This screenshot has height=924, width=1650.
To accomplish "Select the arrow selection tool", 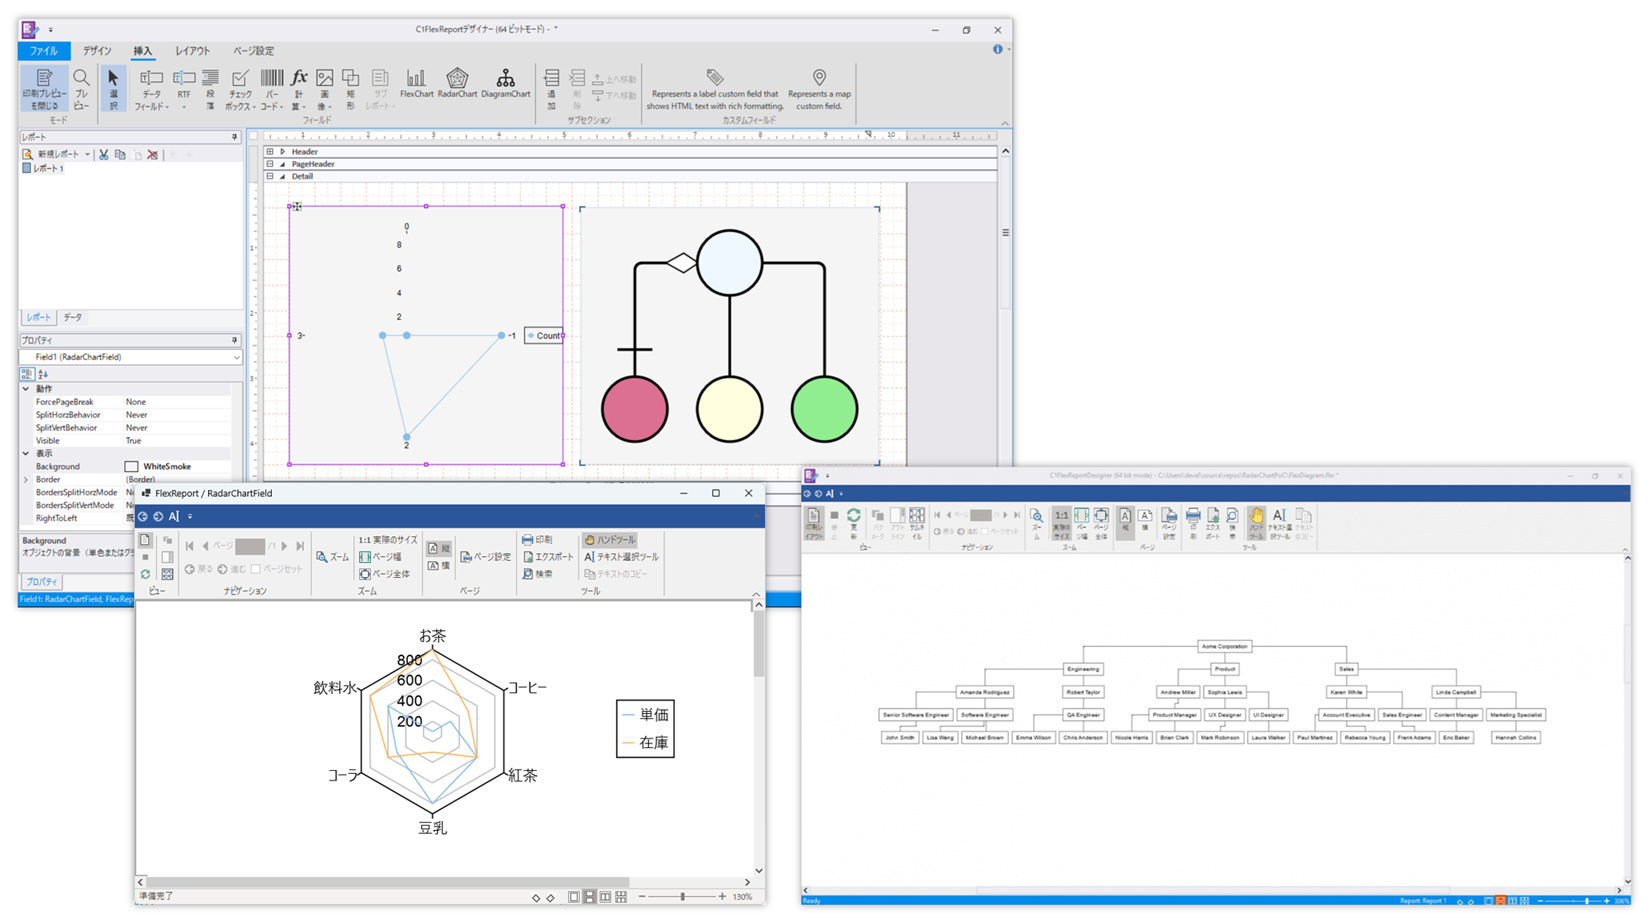I will 113,89.
